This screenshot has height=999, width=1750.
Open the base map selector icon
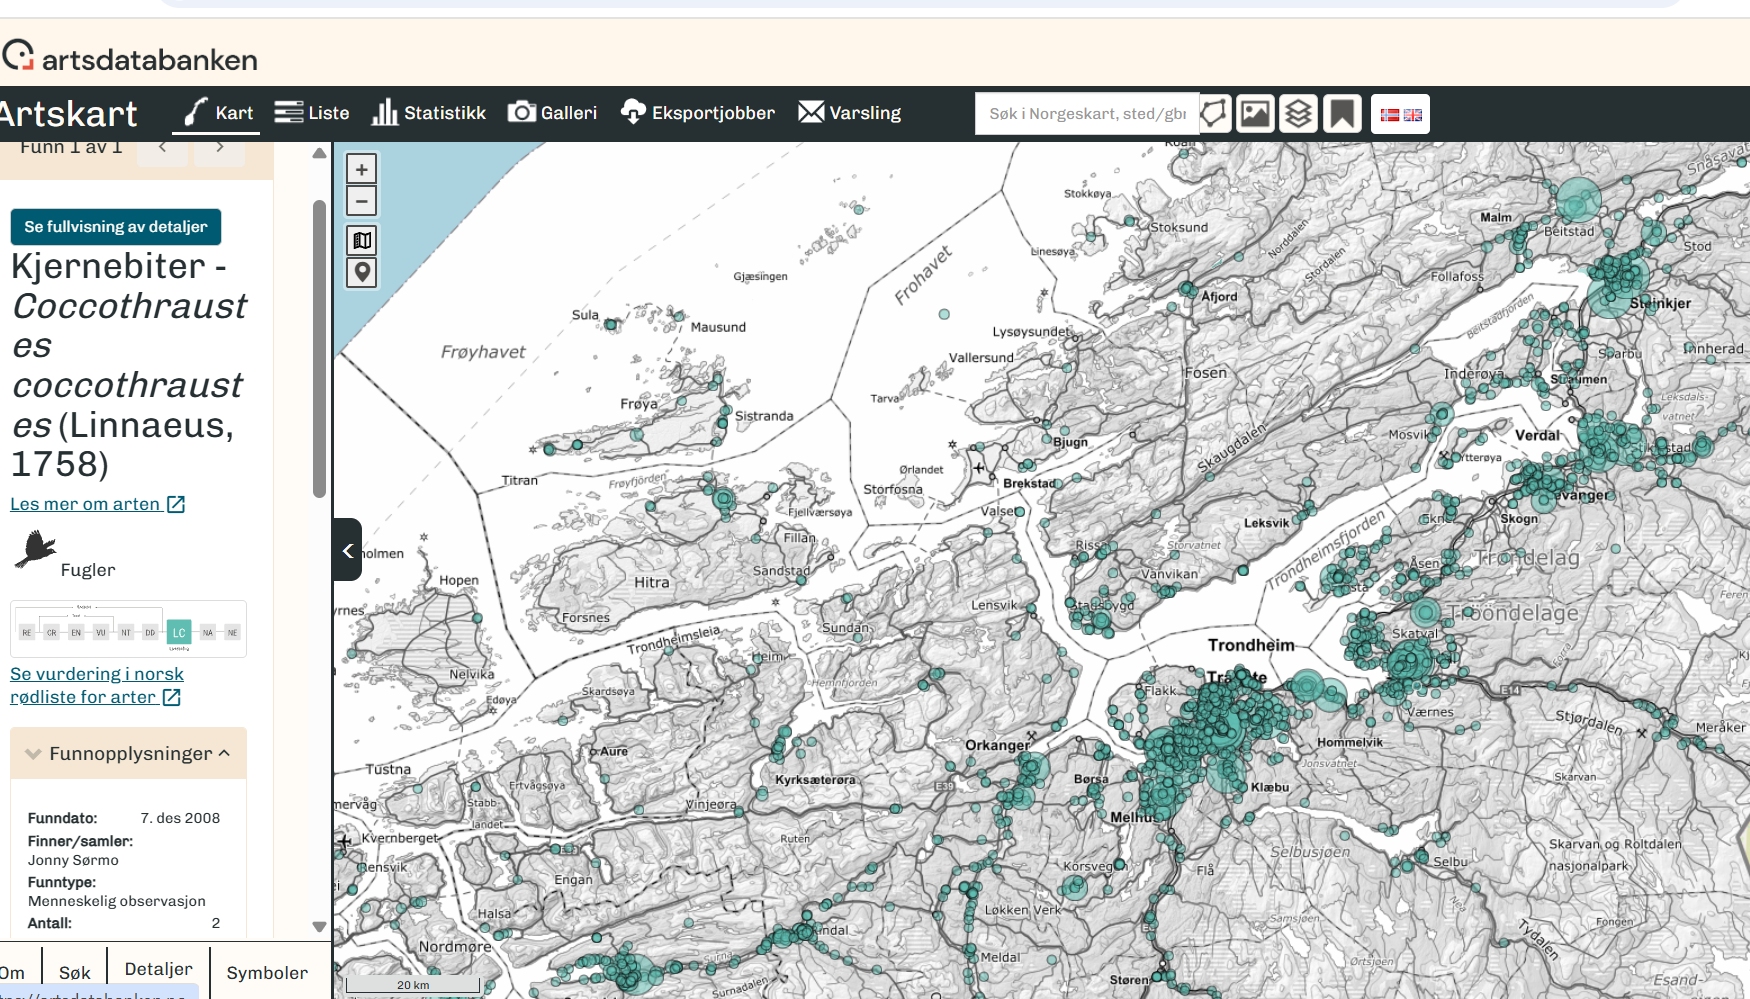[361, 240]
